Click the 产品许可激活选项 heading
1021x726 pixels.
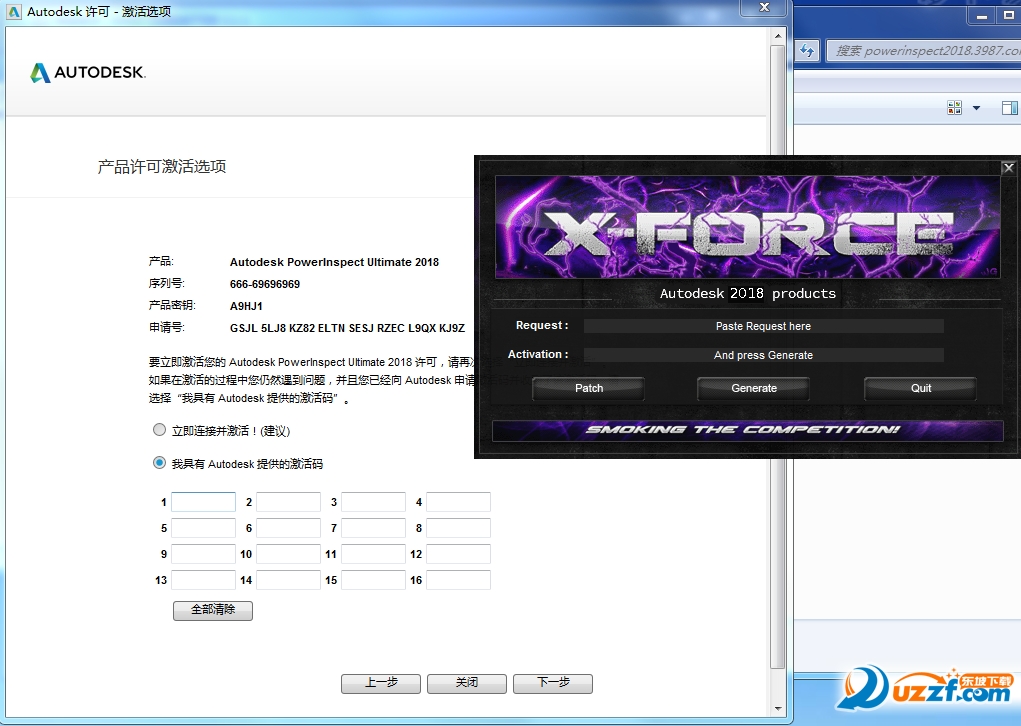[x=161, y=167]
